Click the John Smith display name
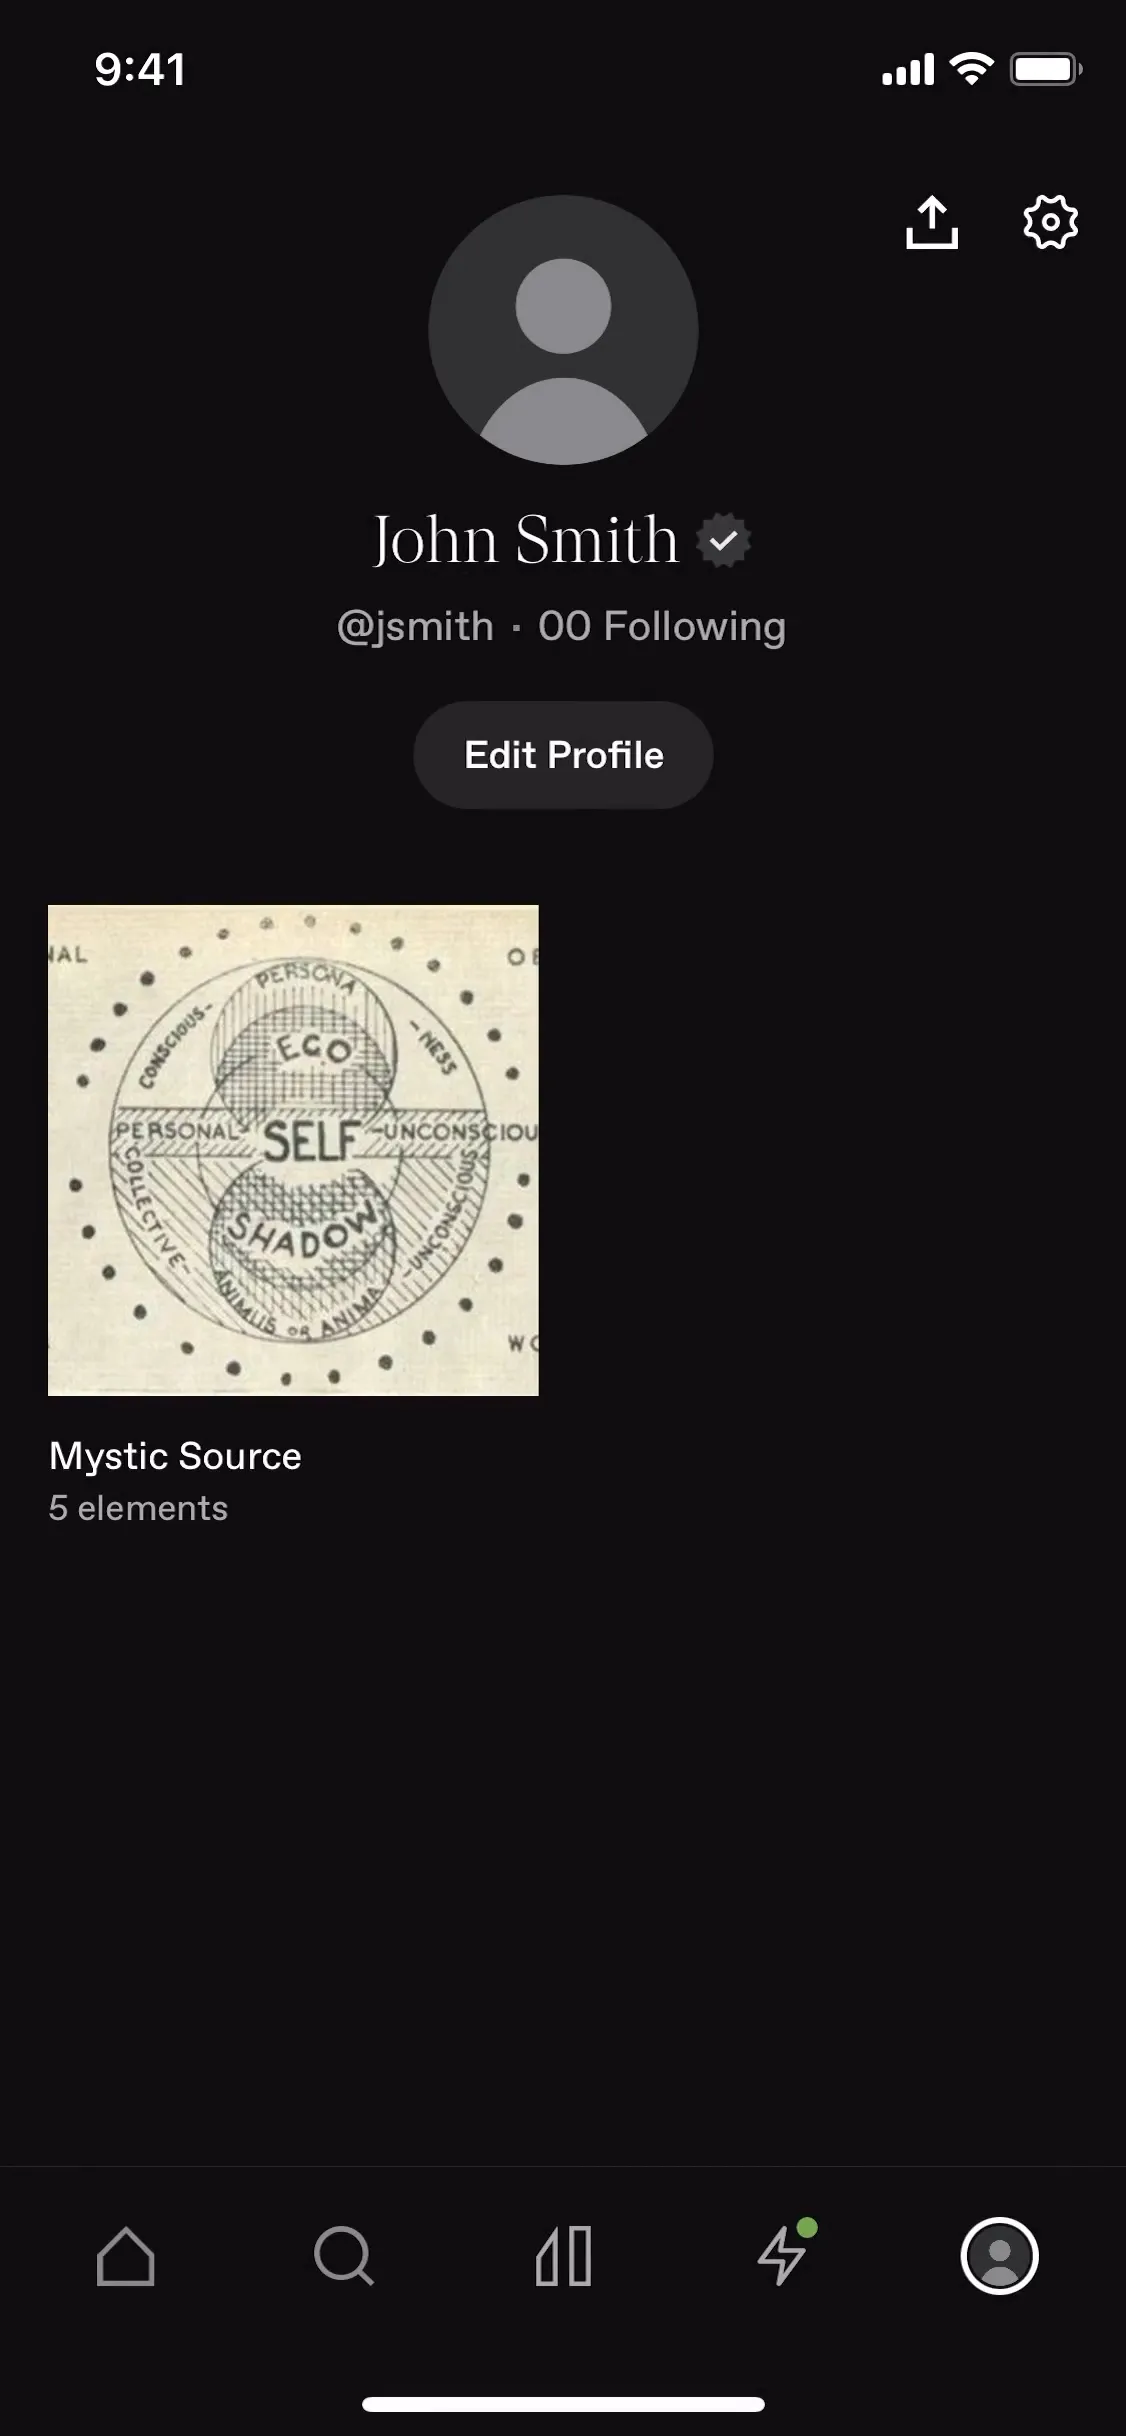Image resolution: width=1126 pixels, height=2436 pixels. [x=525, y=541]
